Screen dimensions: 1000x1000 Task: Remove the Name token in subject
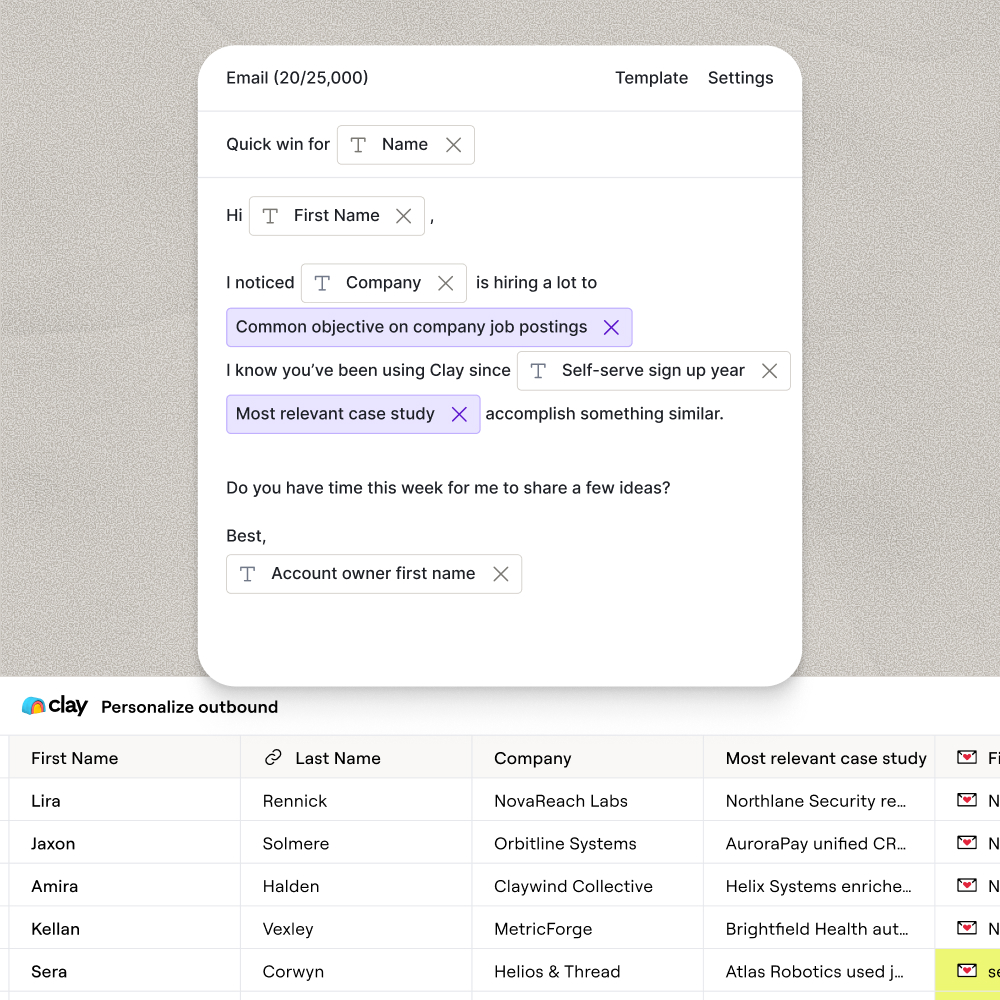point(453,145)
